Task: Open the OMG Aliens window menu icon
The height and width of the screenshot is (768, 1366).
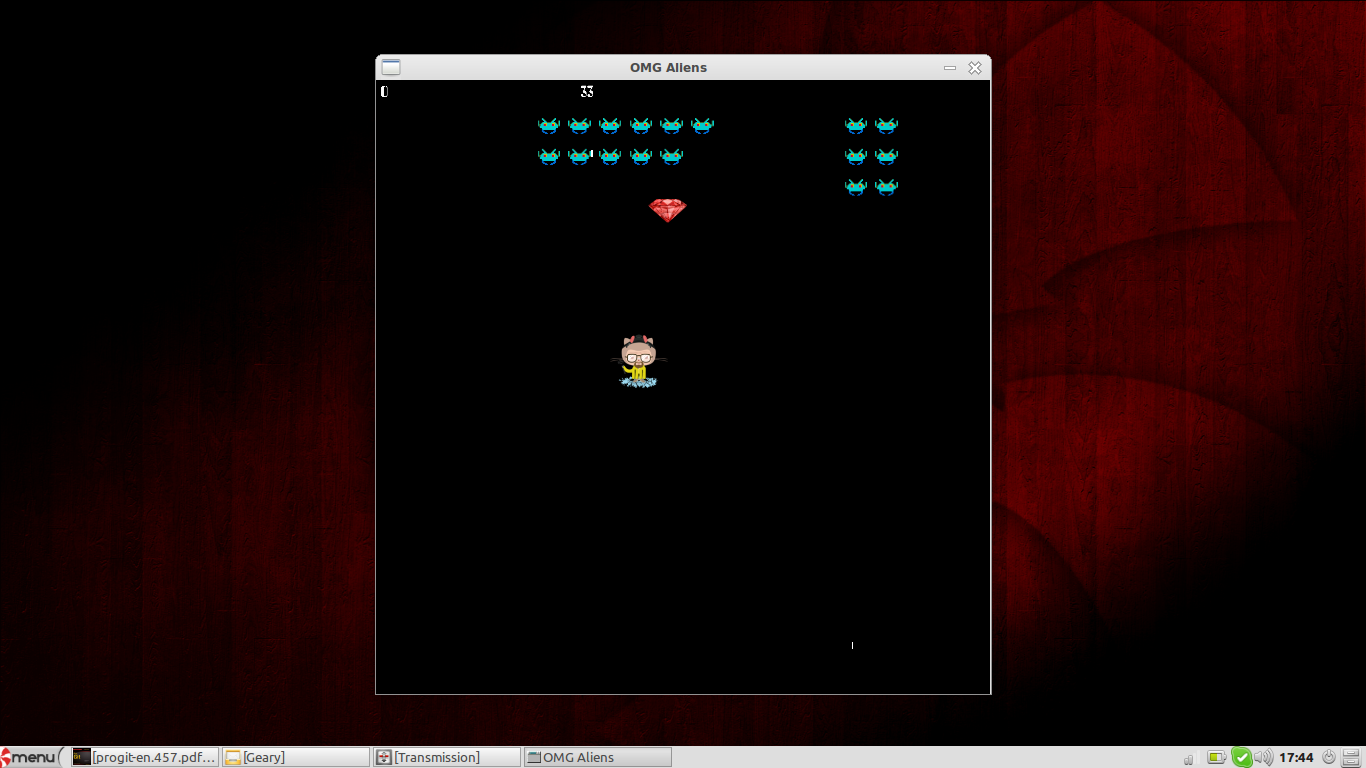Action: point(391,67)
